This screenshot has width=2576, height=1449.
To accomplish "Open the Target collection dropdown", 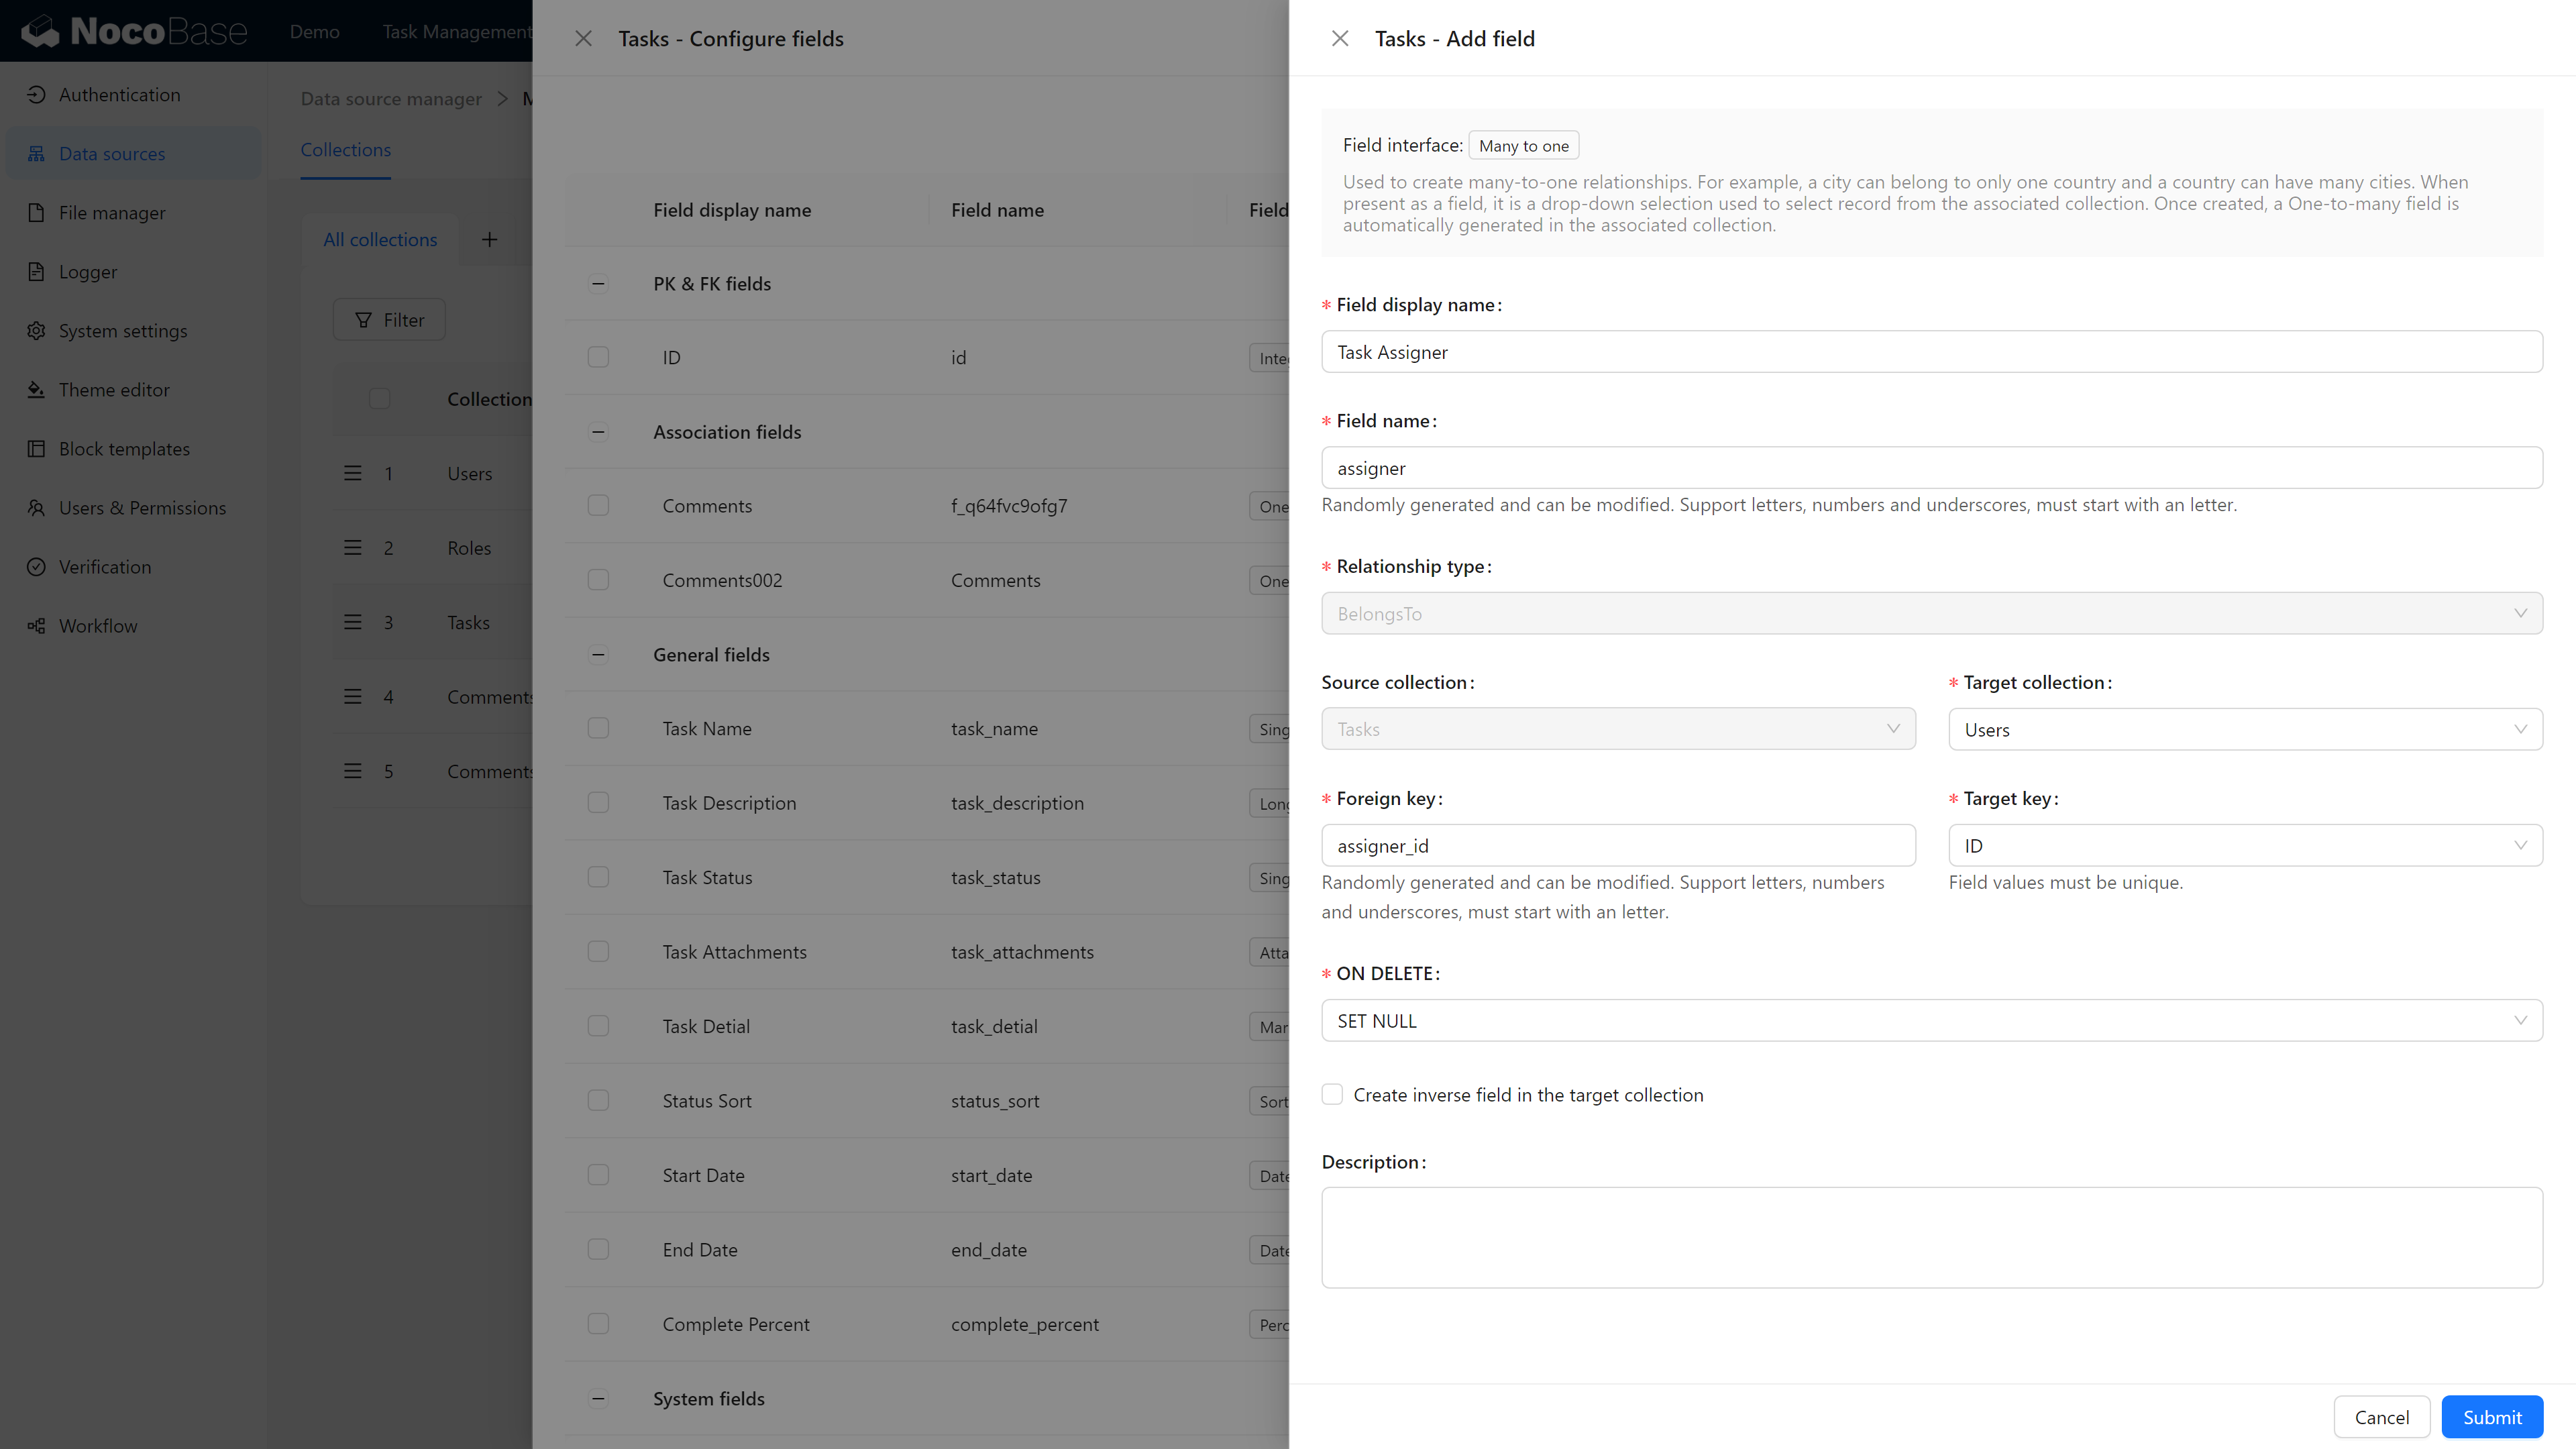I will pos(2245,730).
